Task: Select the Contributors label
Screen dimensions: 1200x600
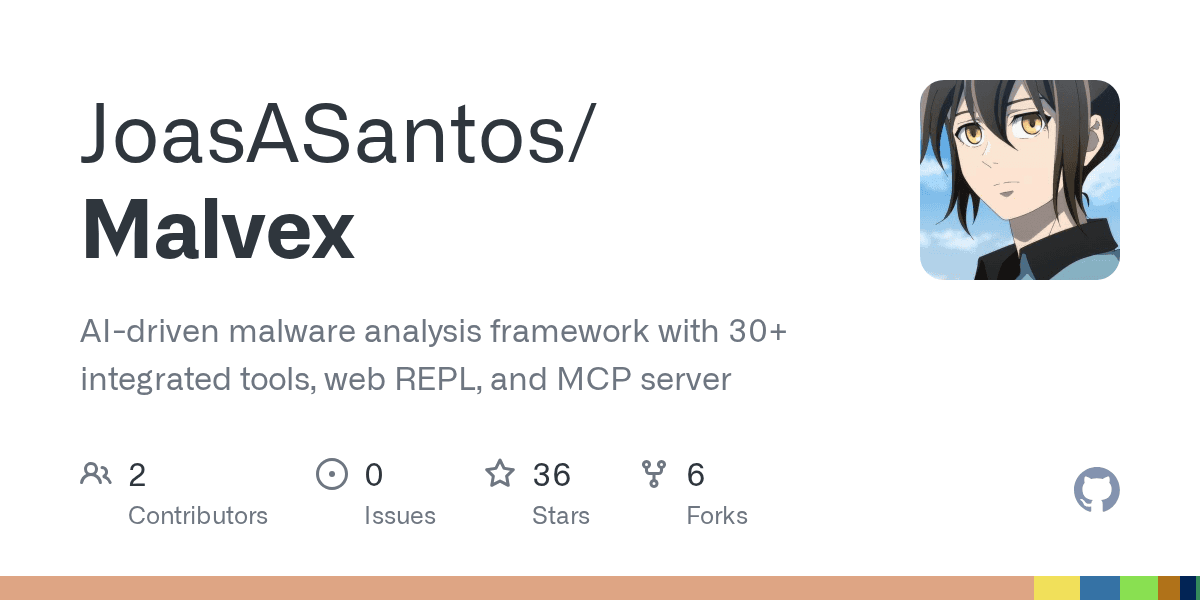Action: [198, 516]
